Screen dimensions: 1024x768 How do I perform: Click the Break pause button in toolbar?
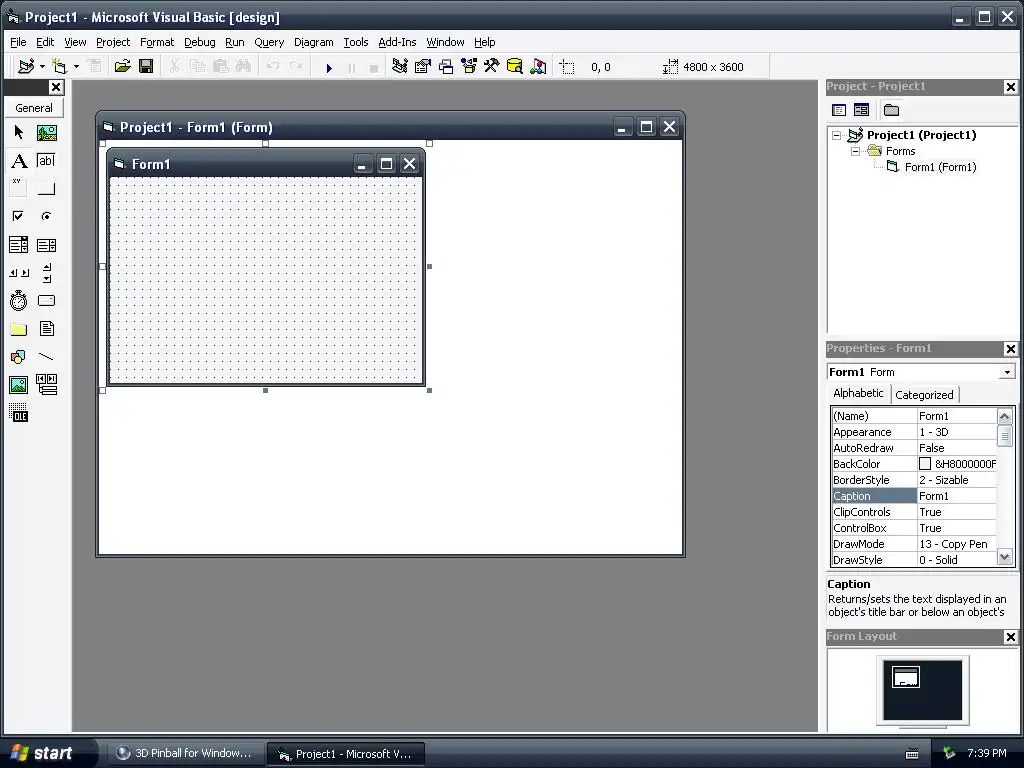(x=351, y=67)
